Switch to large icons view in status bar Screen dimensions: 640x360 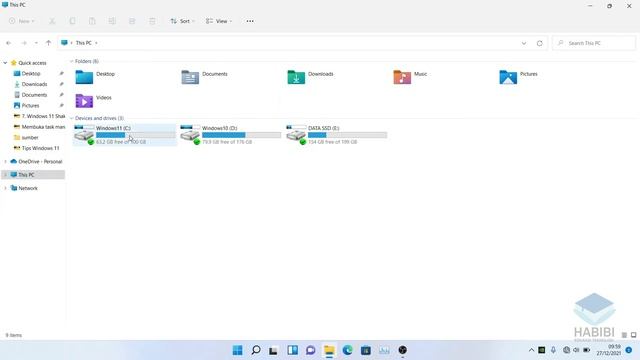(x=633, y=335)
